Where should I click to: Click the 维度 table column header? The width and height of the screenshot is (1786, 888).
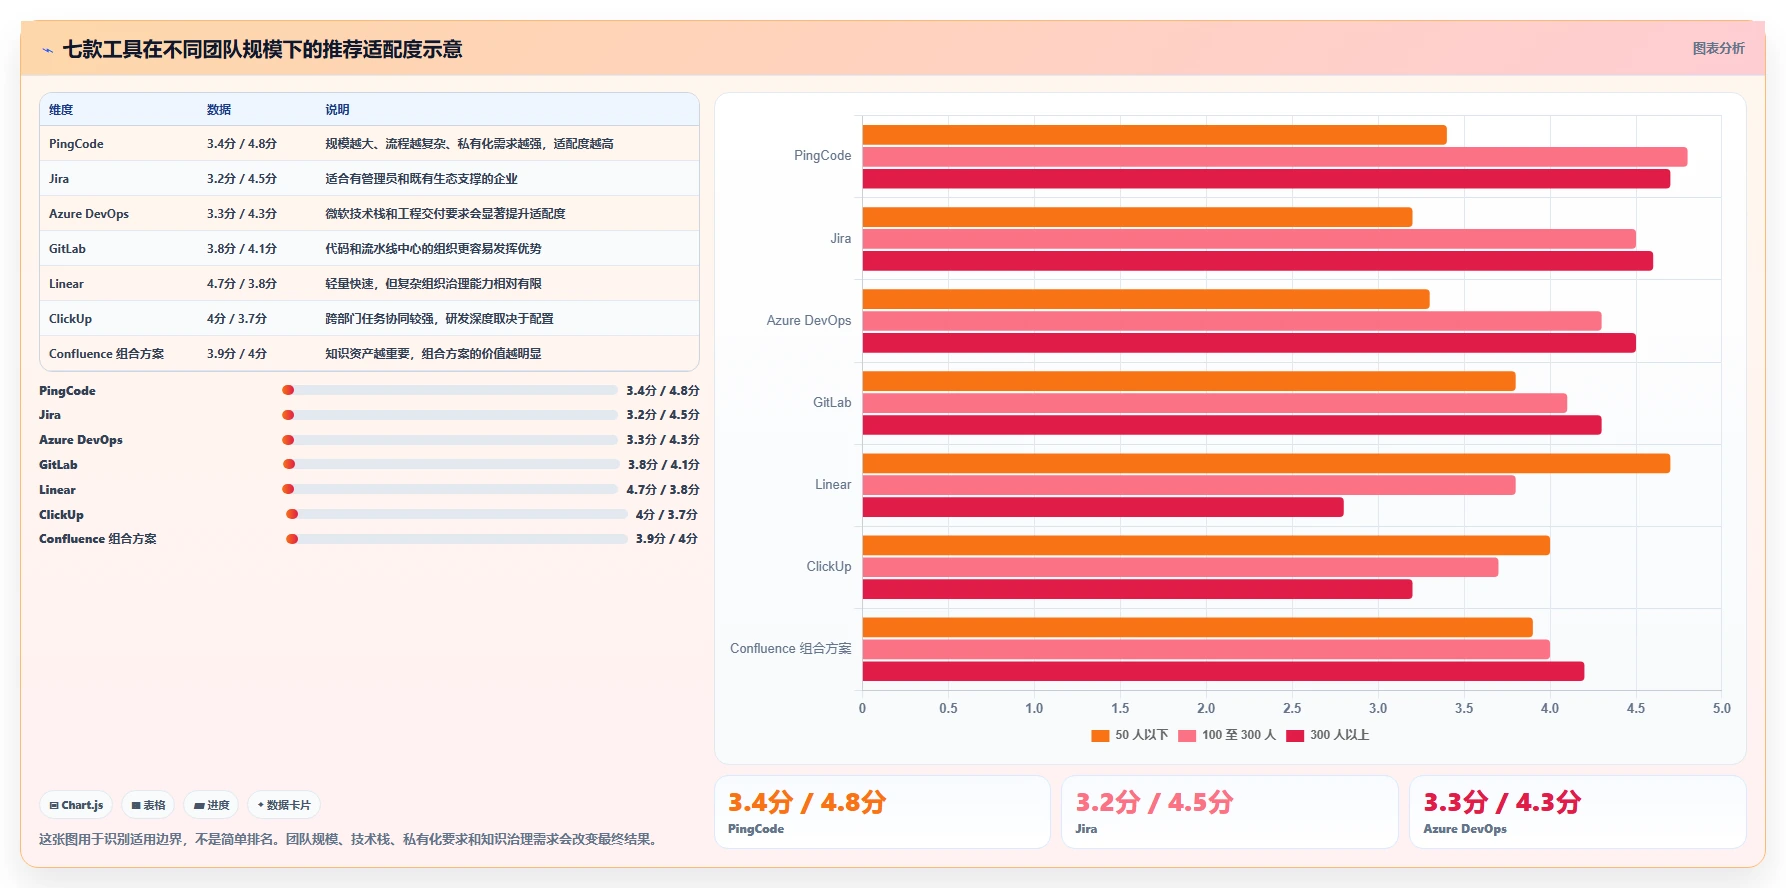click(x=61, y=110)
